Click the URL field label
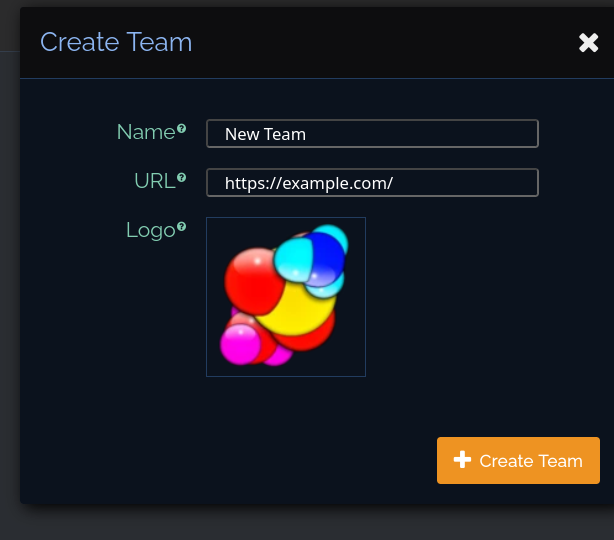Screen dimensions: 614x540 [155, 181]
